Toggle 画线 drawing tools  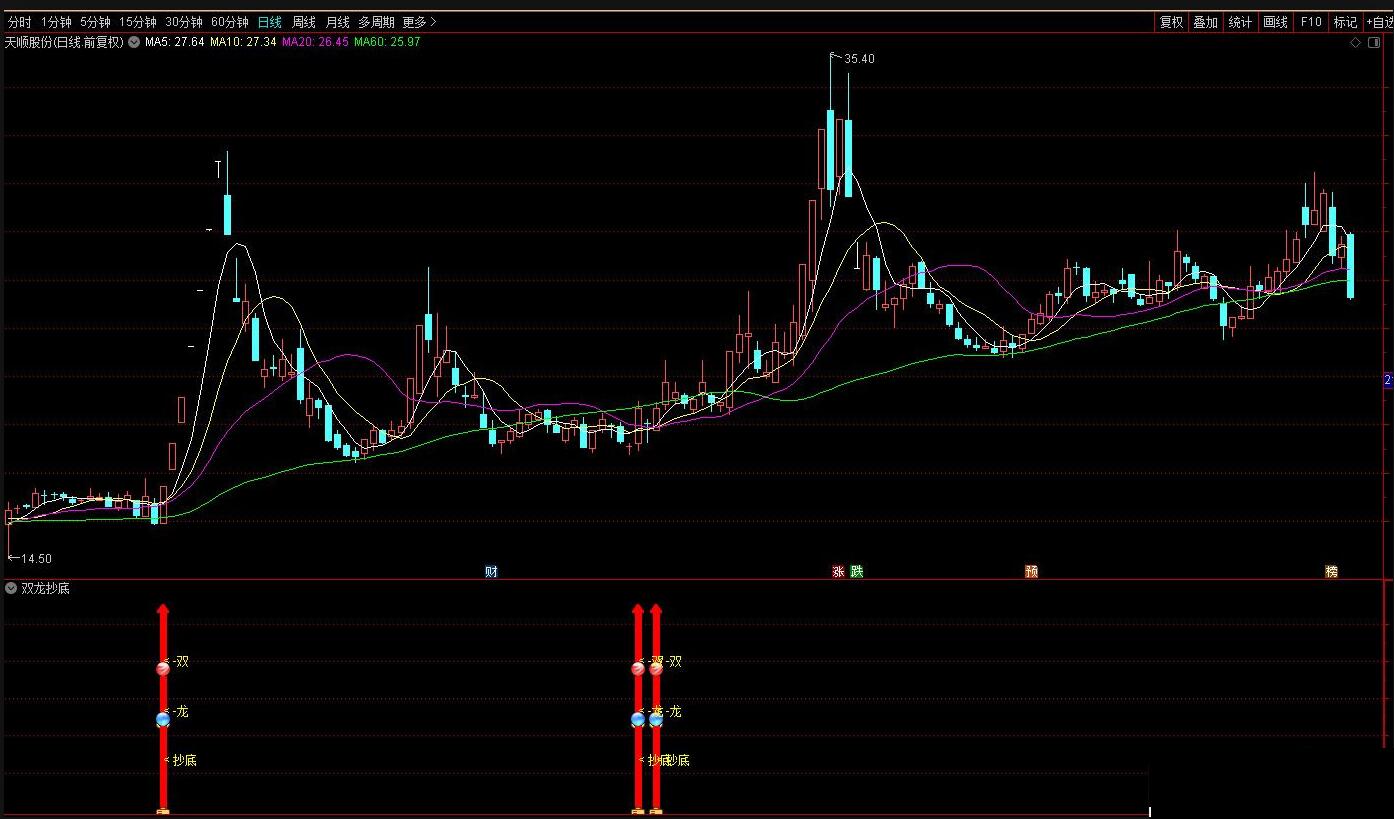pyautogui.click(x=1275, y=22)
